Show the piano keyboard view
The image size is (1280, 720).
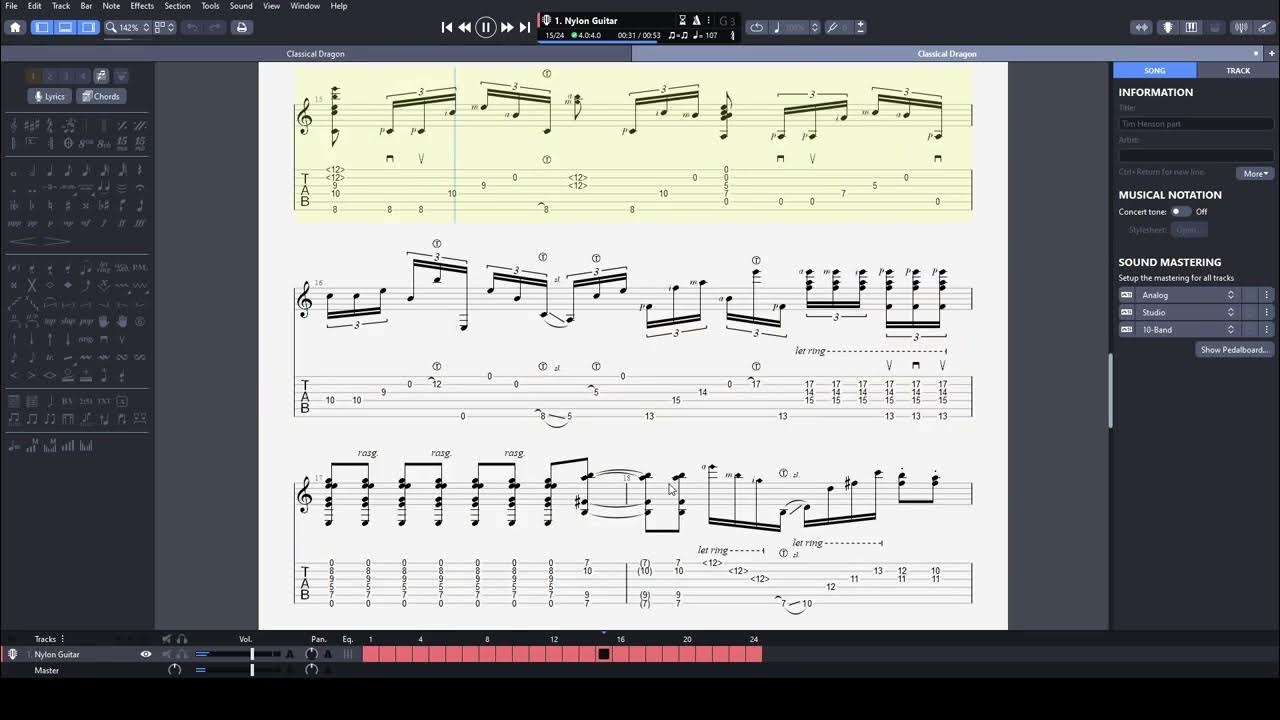coord(1191,27)
